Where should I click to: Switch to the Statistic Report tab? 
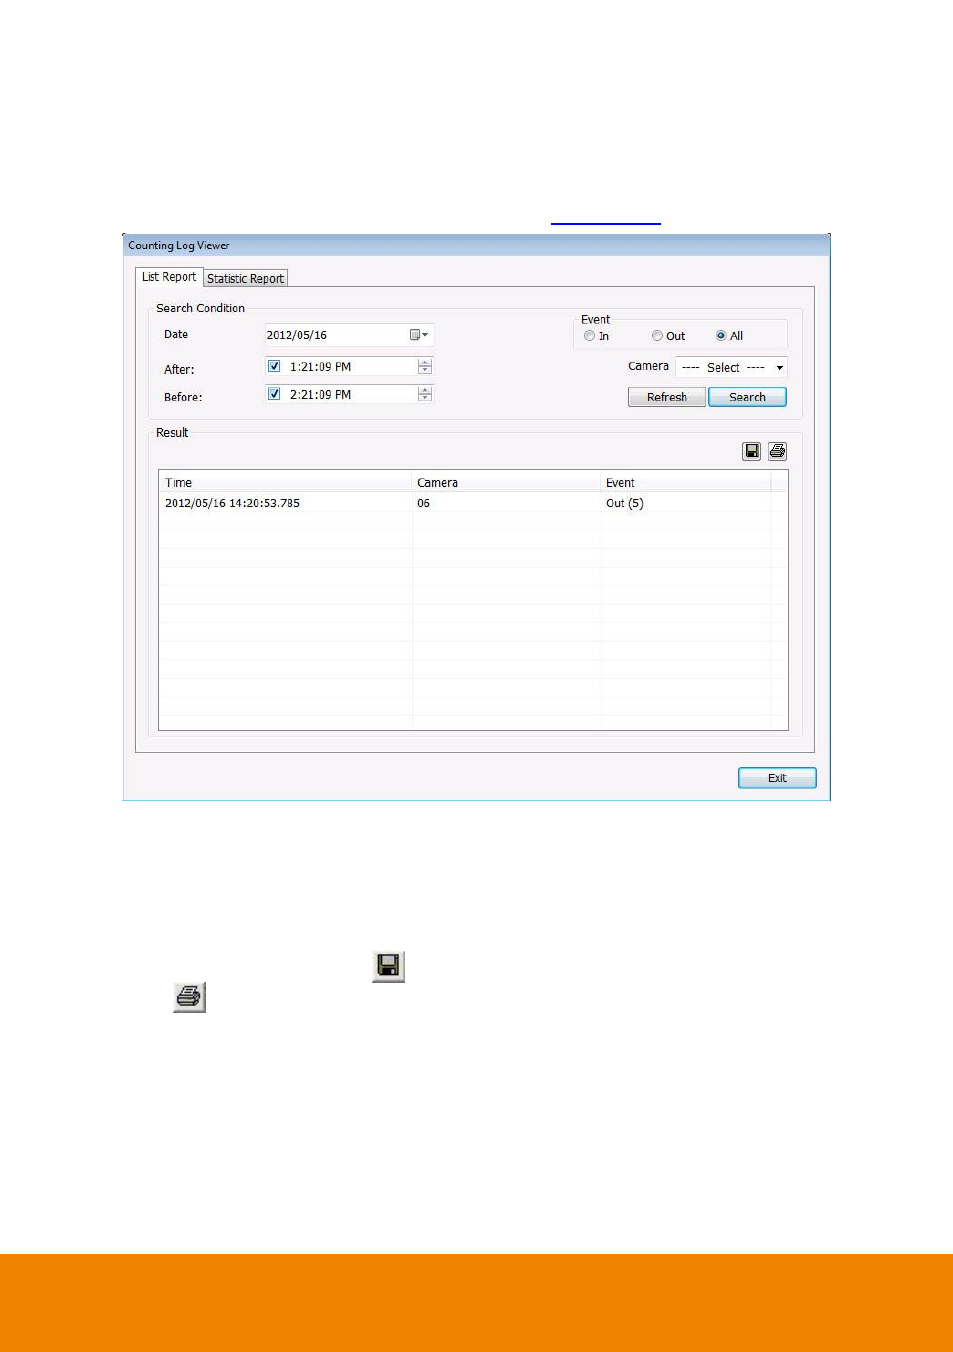pos(246,279)
